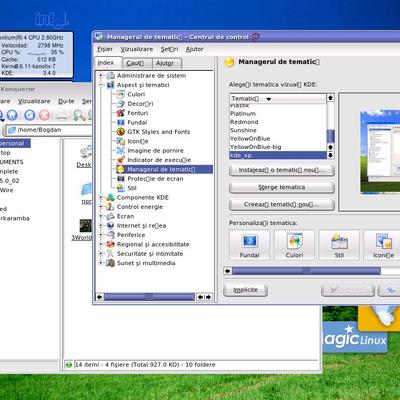This screenshot has width=400, height=400.
Task: Click Creează tematică nouă button
Action: pos(282,204)
